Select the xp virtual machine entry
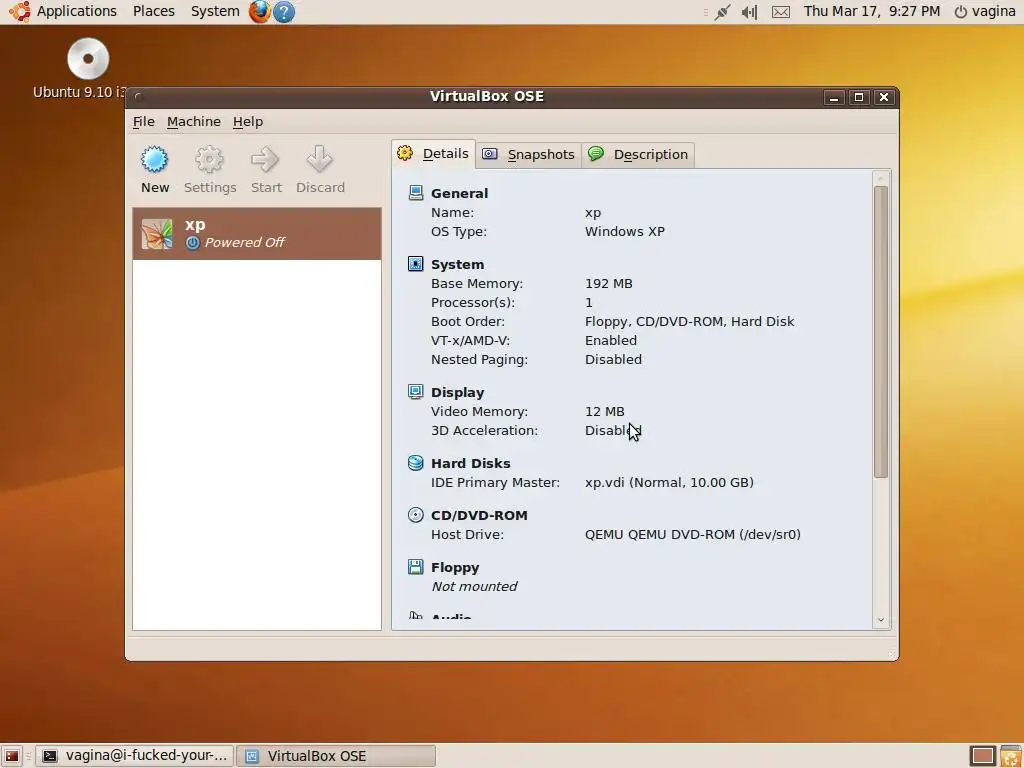The image size is (1024, 768). click(x=257, y=234)
